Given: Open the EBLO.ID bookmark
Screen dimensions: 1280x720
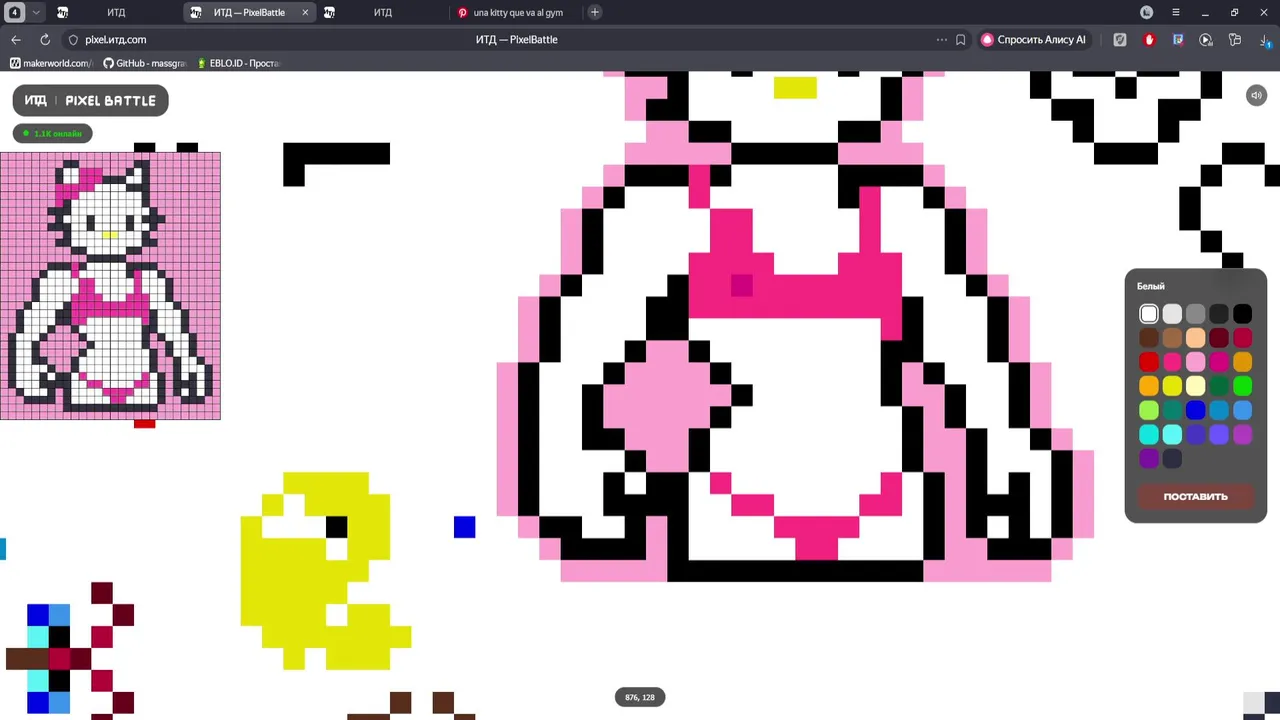Looking at the screenshot, I should [239, 63].
